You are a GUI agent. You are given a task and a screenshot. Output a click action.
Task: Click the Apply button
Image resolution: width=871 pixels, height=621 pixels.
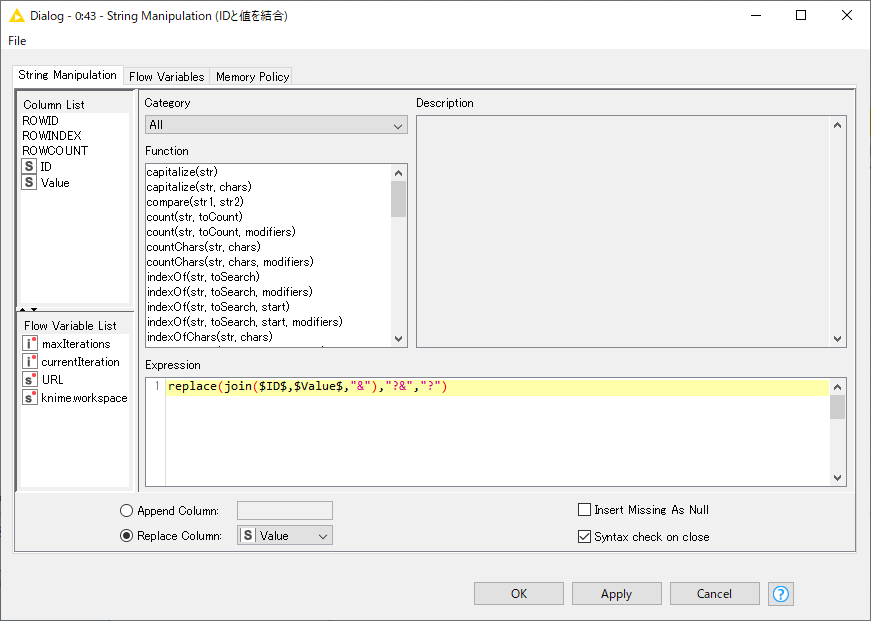[617, 594]
